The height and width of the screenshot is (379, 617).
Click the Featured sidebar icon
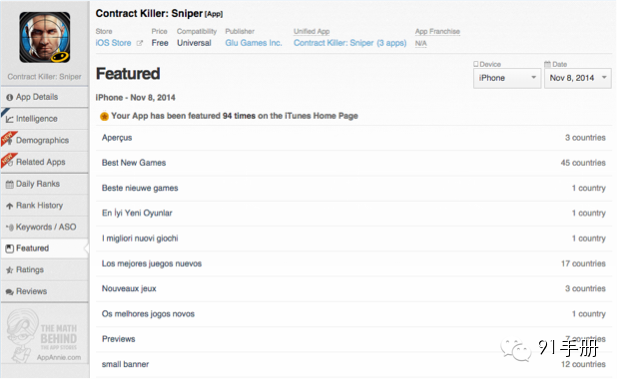pyautogui.click(x=9, y=248)
